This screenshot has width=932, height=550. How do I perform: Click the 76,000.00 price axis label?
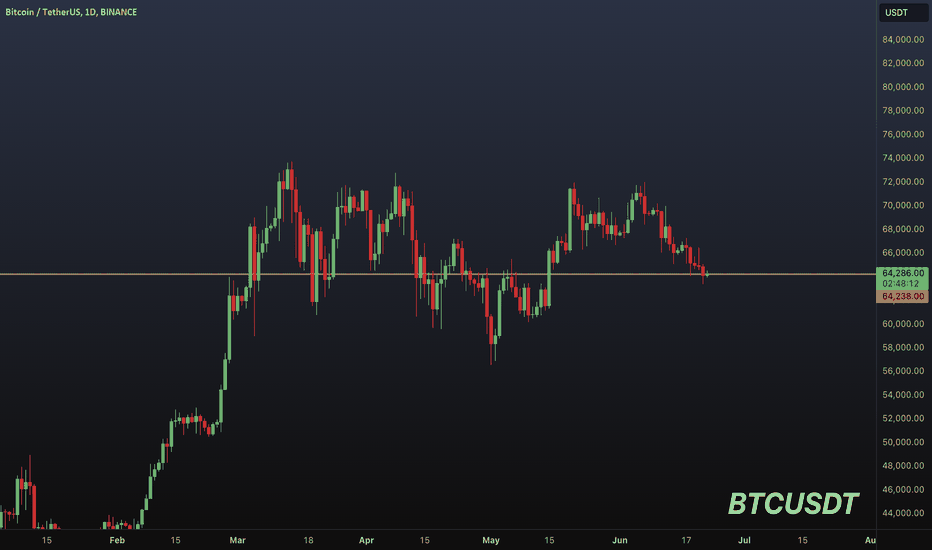tap(903, 134)
